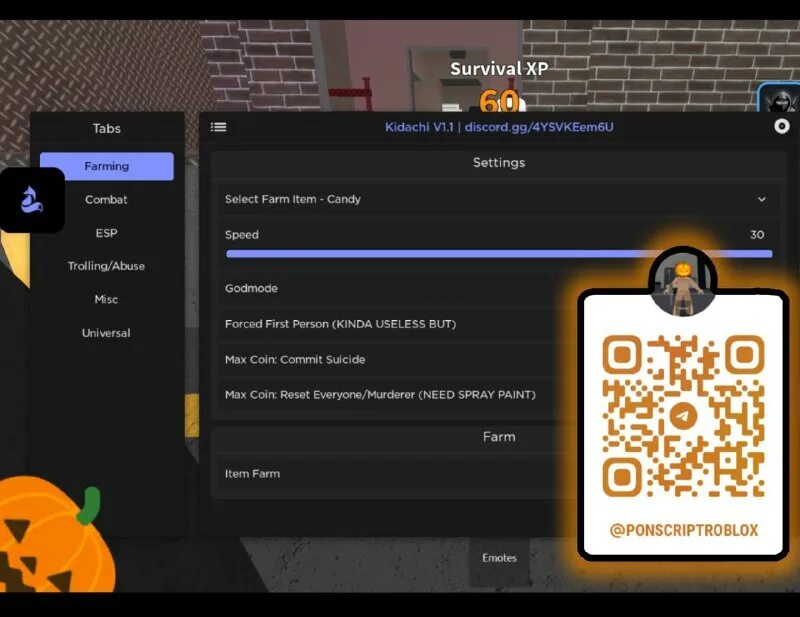
Task: Select the fox logo on the left edge
Action: (x=33, y=201)
